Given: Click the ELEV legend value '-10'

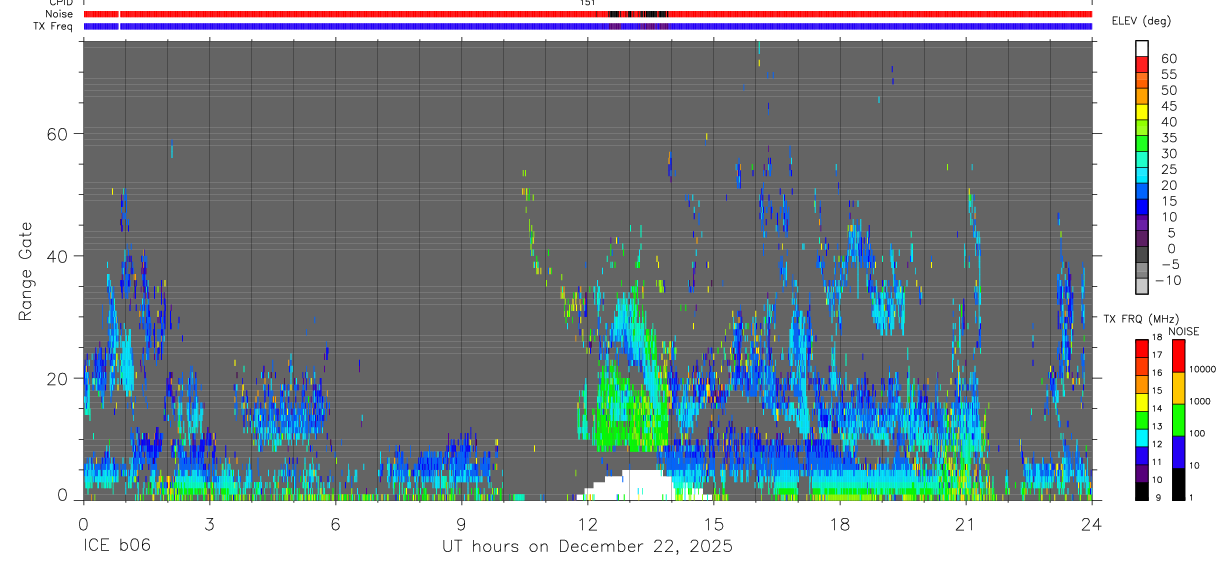Looking at the screenshot, I should click(x=1167, y=280).
